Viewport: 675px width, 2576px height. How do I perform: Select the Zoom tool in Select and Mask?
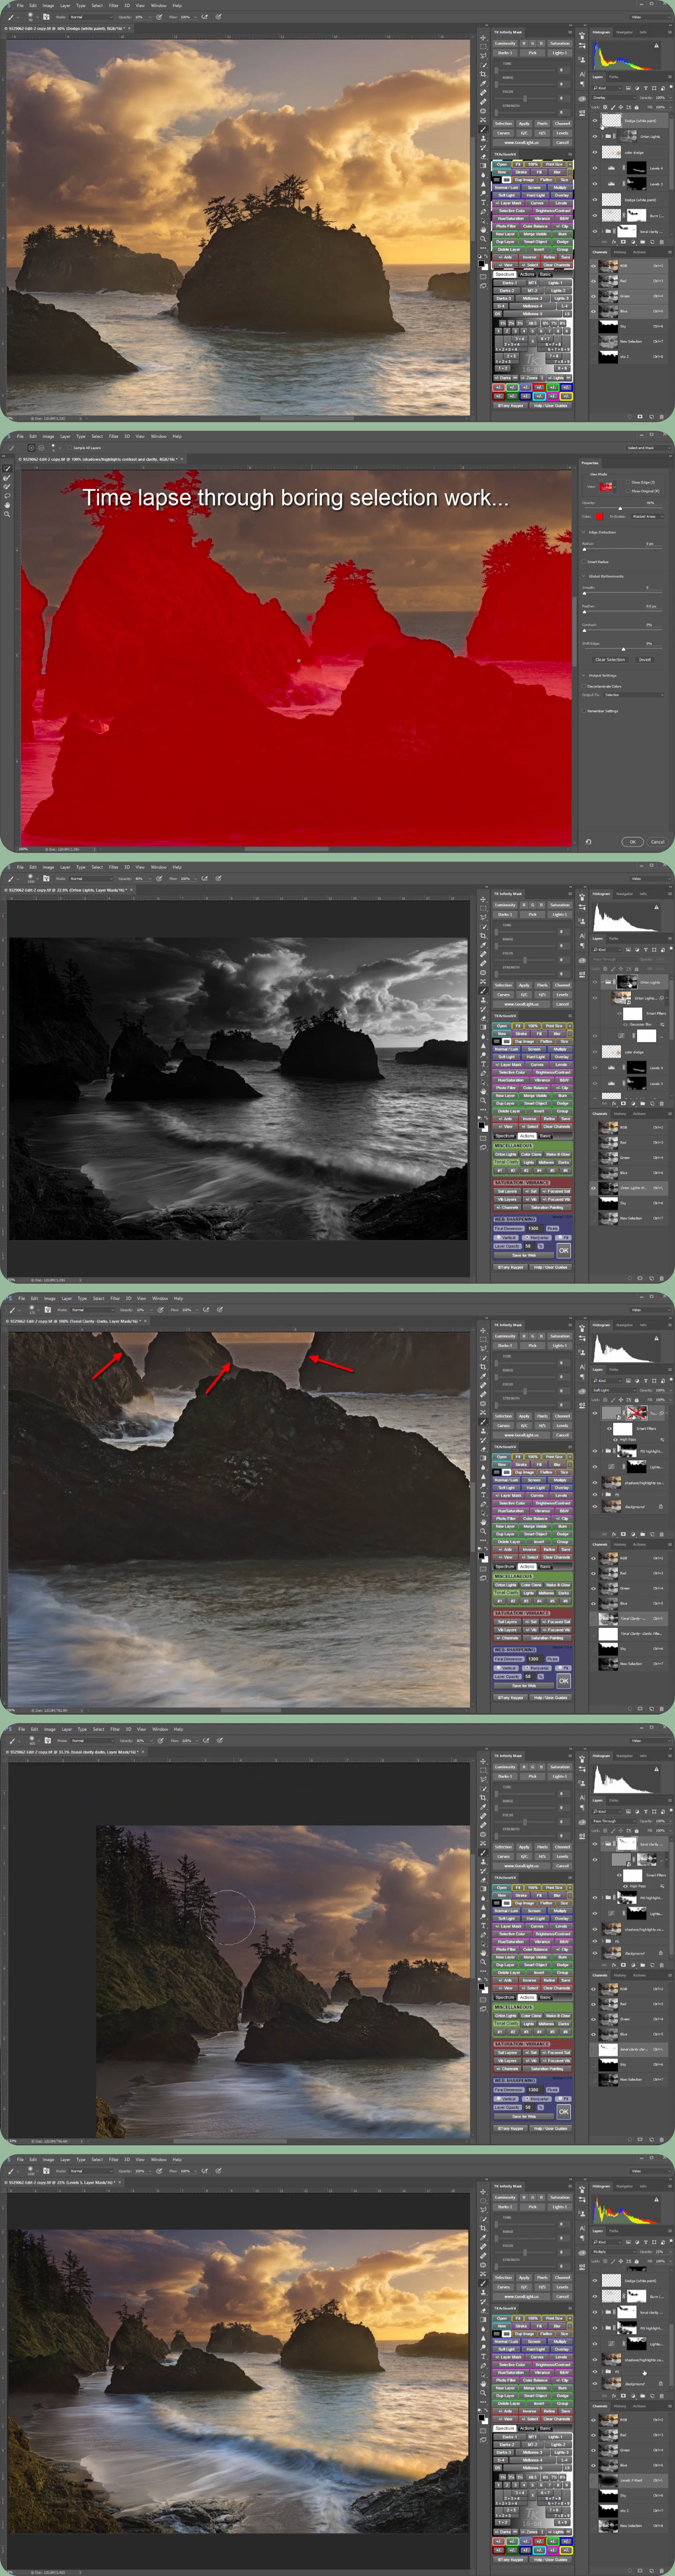point(8,514)
